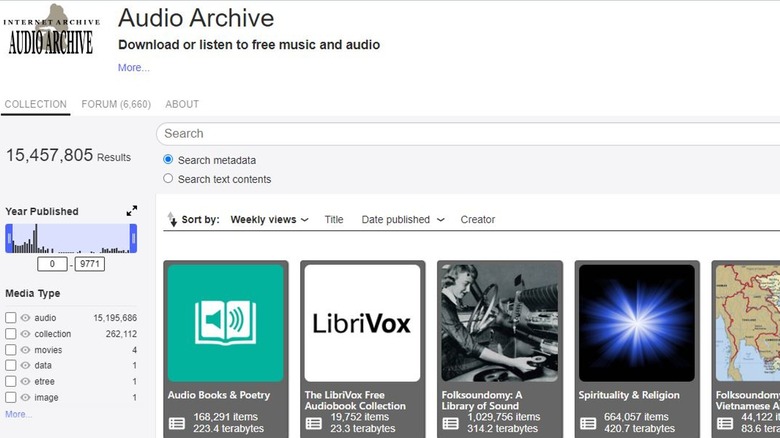Click The LibriVox Free Audiobook Collection title
Image resolution: width=780 pixels, height=438 pixels.
tap(355, 400)
